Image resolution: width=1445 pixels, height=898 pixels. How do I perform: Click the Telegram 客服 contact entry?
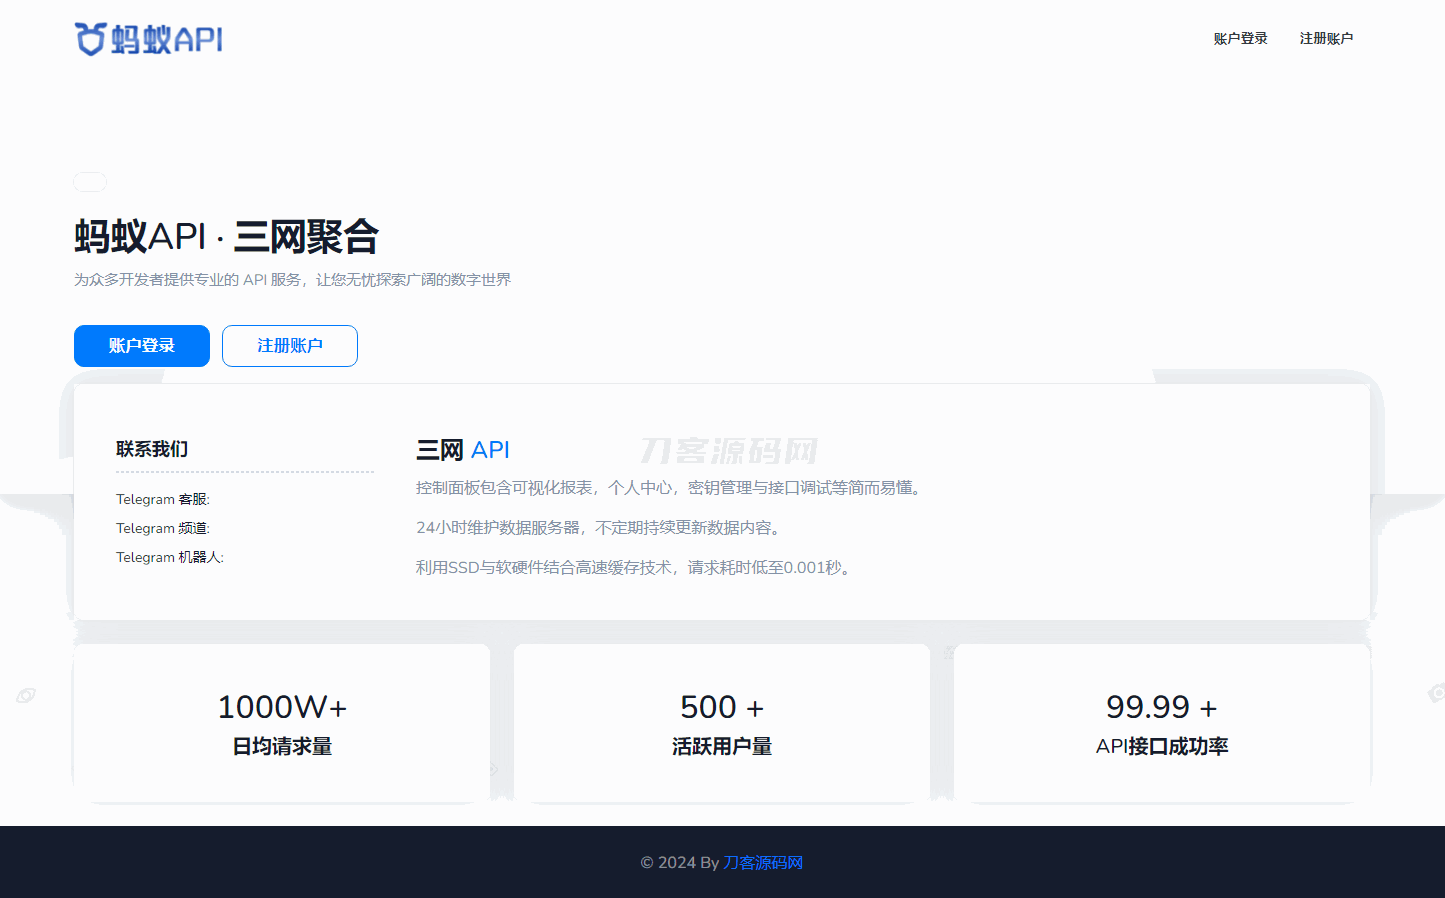(x=163, y=499)
